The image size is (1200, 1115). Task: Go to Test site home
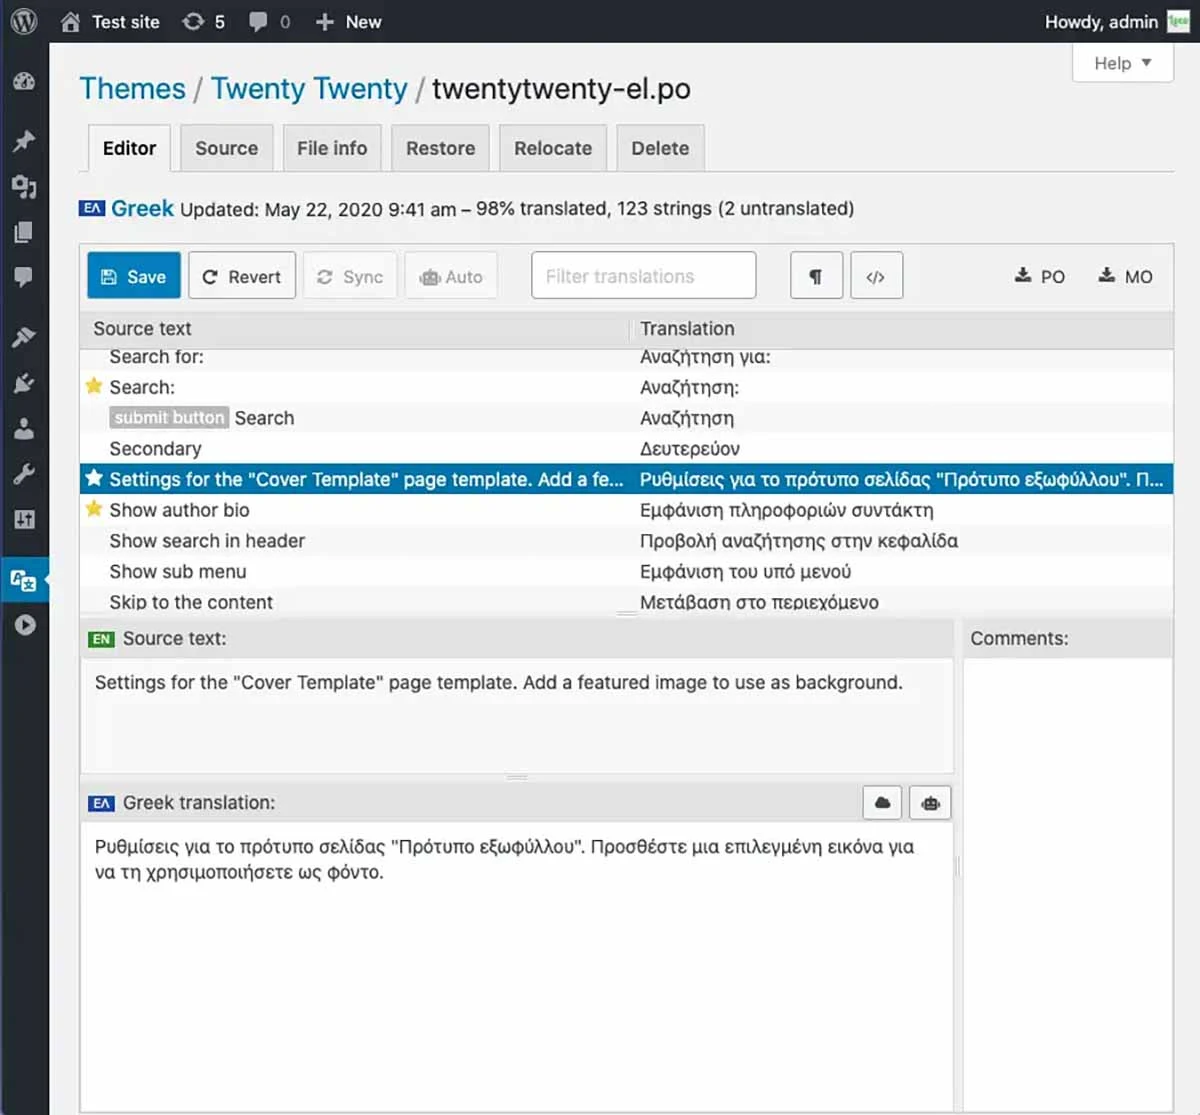(x=110, y=21)
